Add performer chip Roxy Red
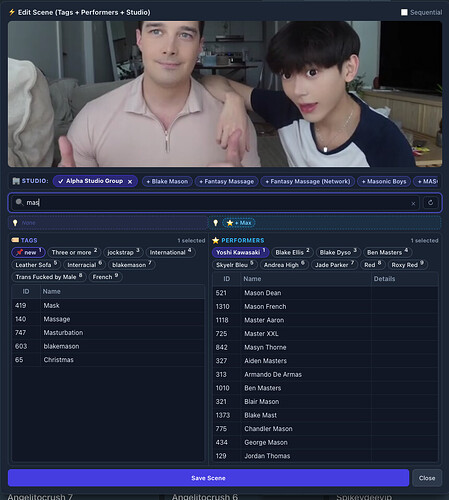Viewport: 449px width, 500px height. tap(407, 265)
